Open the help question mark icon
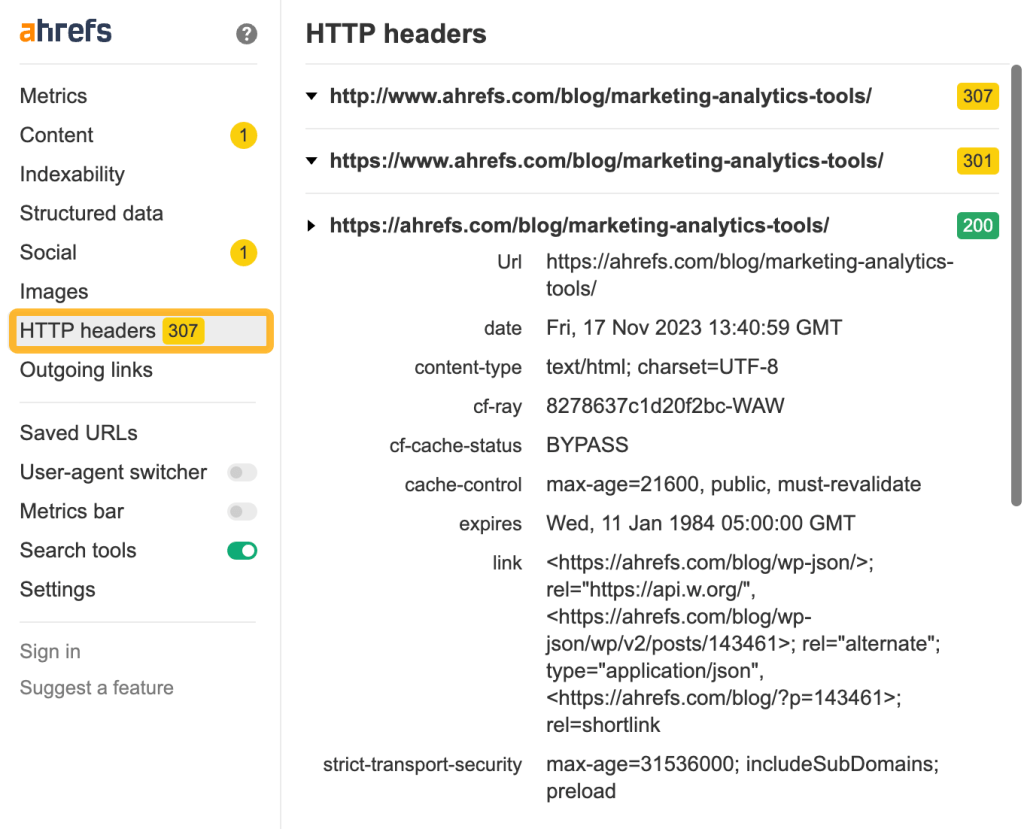The width and height of the screenshot is (1024, 829). coord(245,33)
